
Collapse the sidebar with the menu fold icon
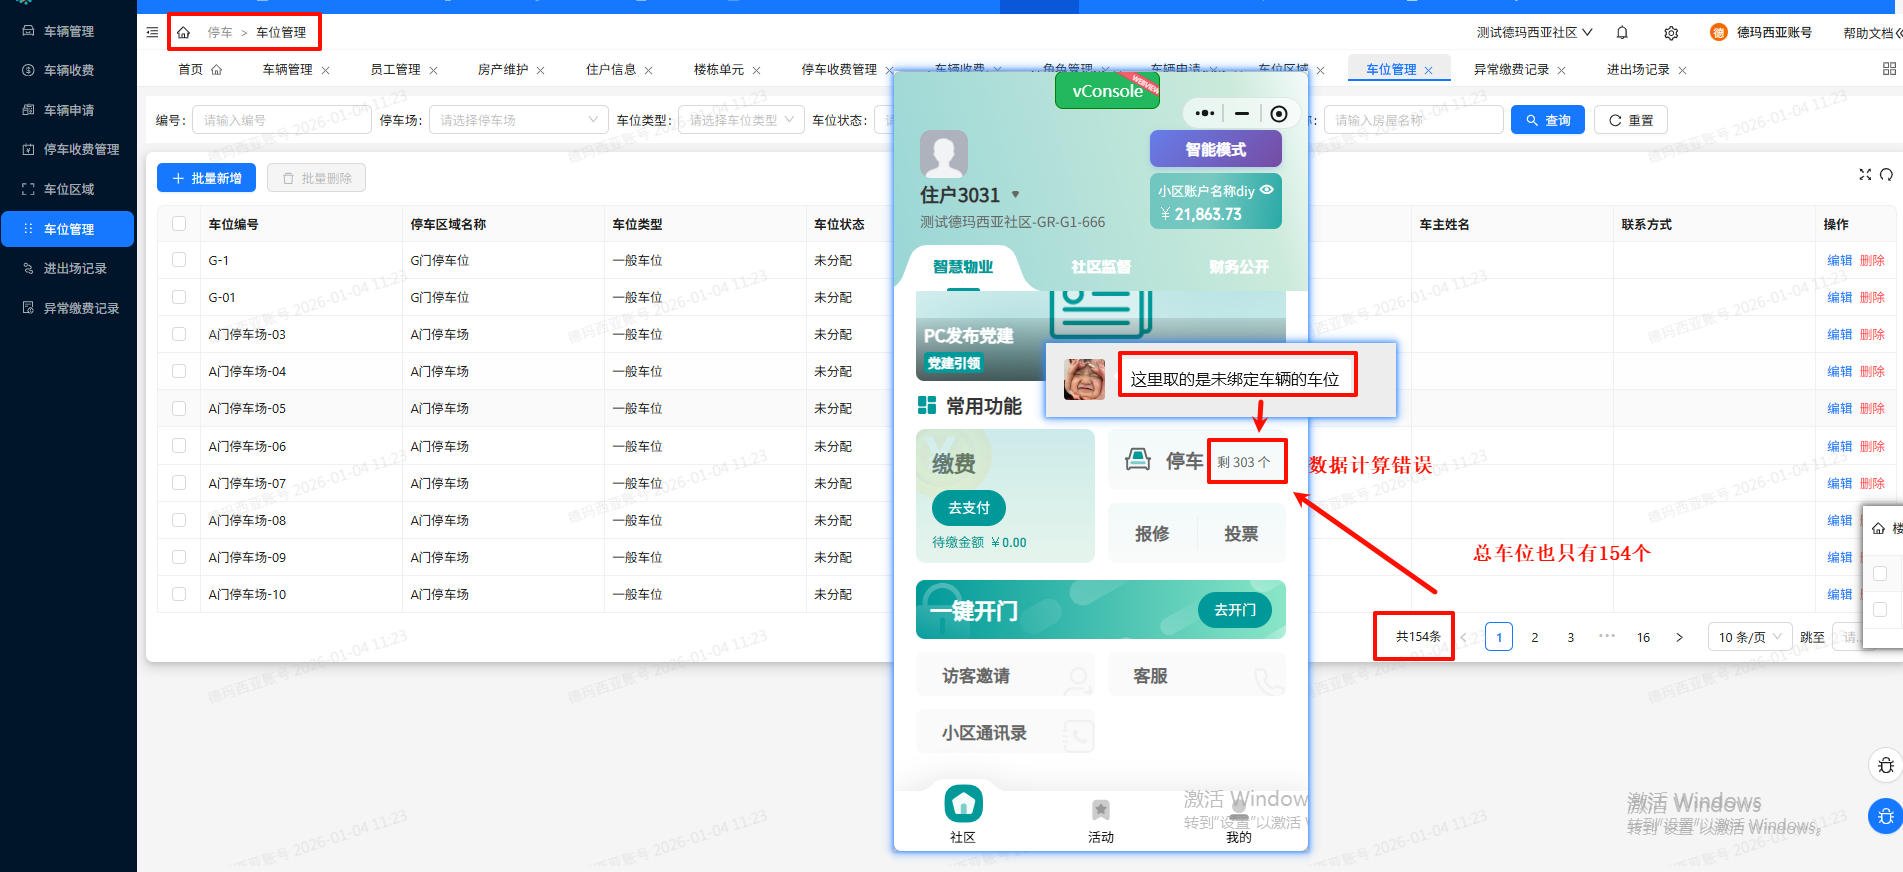pyautogui.click(x=152, y=33)
